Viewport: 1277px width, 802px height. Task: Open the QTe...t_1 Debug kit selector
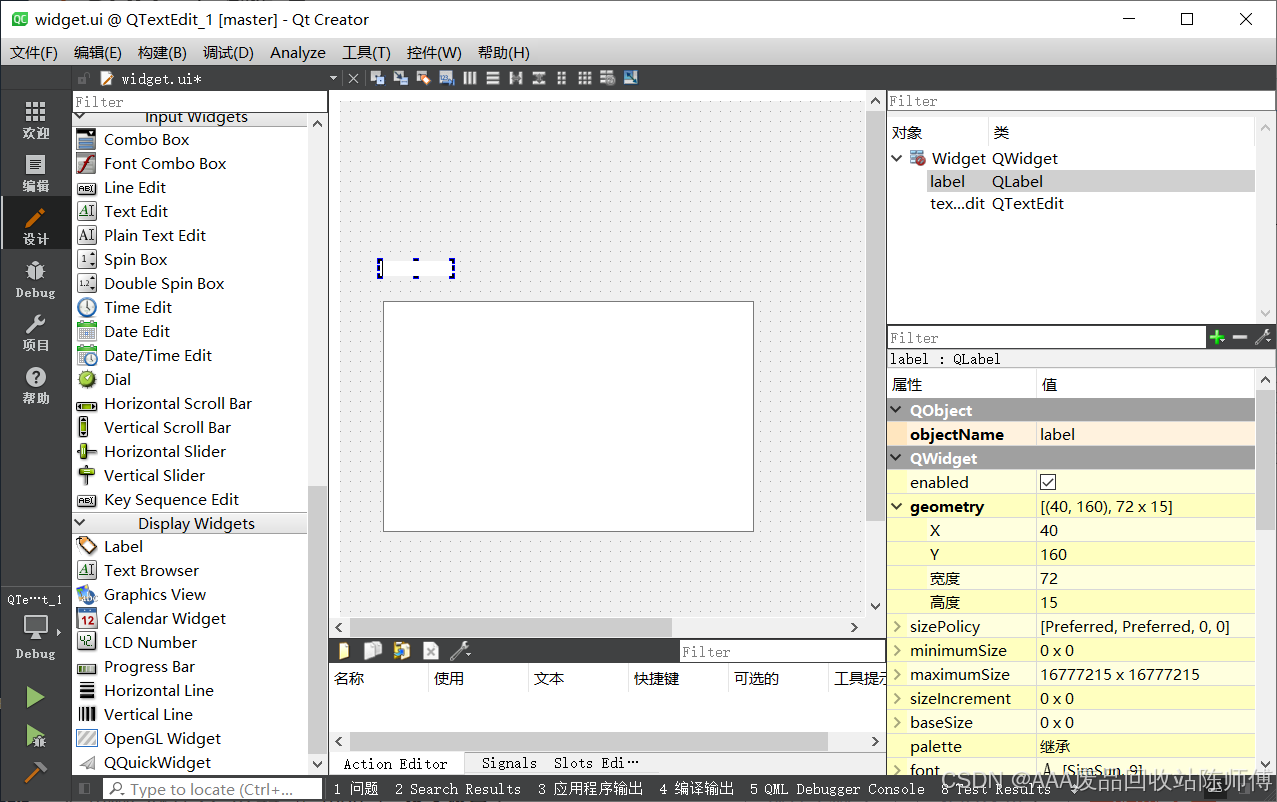coord(36,628)
